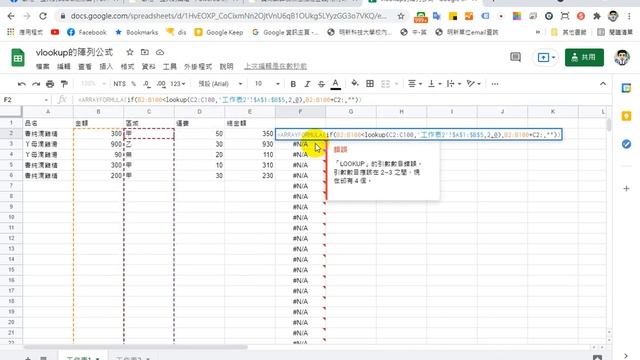
Task: Star the vlookup document
Action: pos(130,52)
